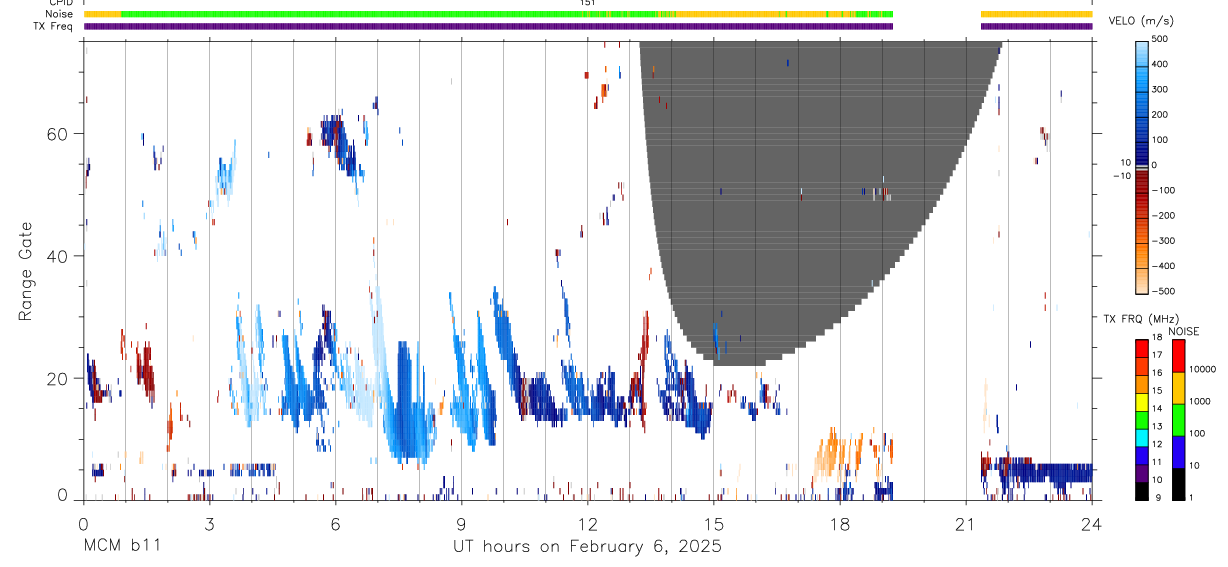Click the "TX Freq" strip label at top left

pyautogui.click(x=54, y=26)
